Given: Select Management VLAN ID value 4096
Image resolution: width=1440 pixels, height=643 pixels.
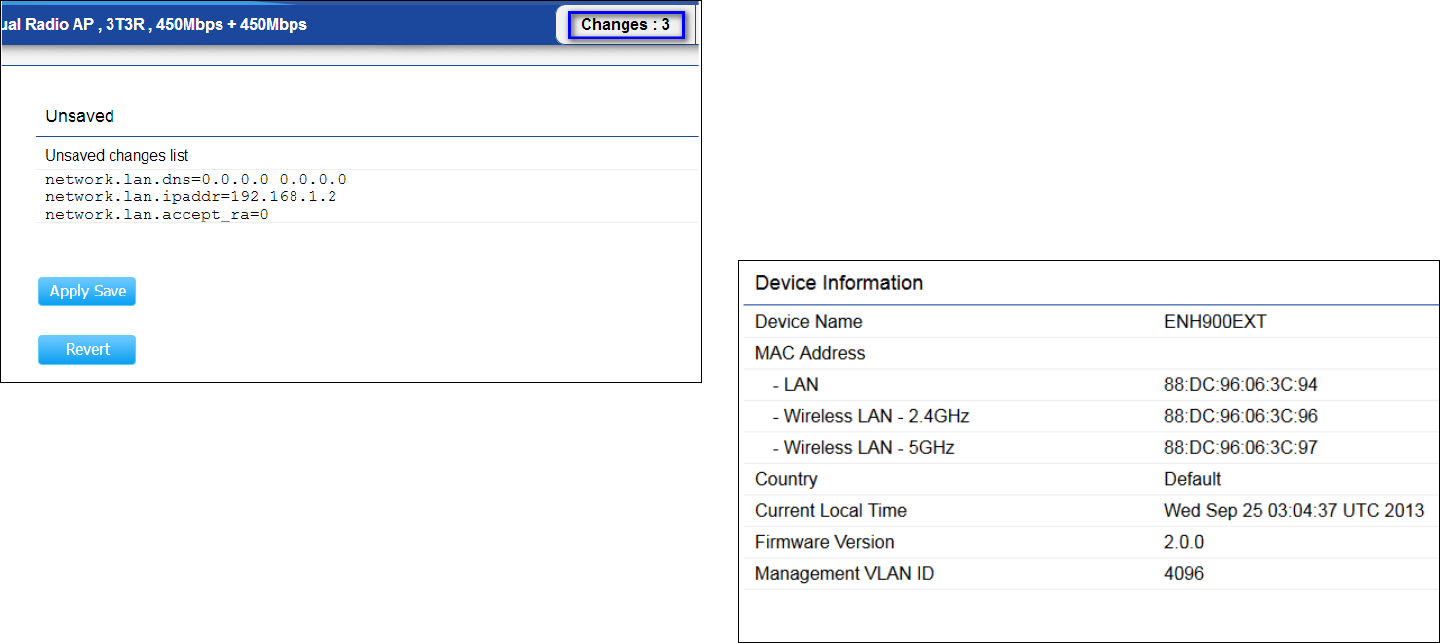Looking at the screenshot, I should 1184,574.
